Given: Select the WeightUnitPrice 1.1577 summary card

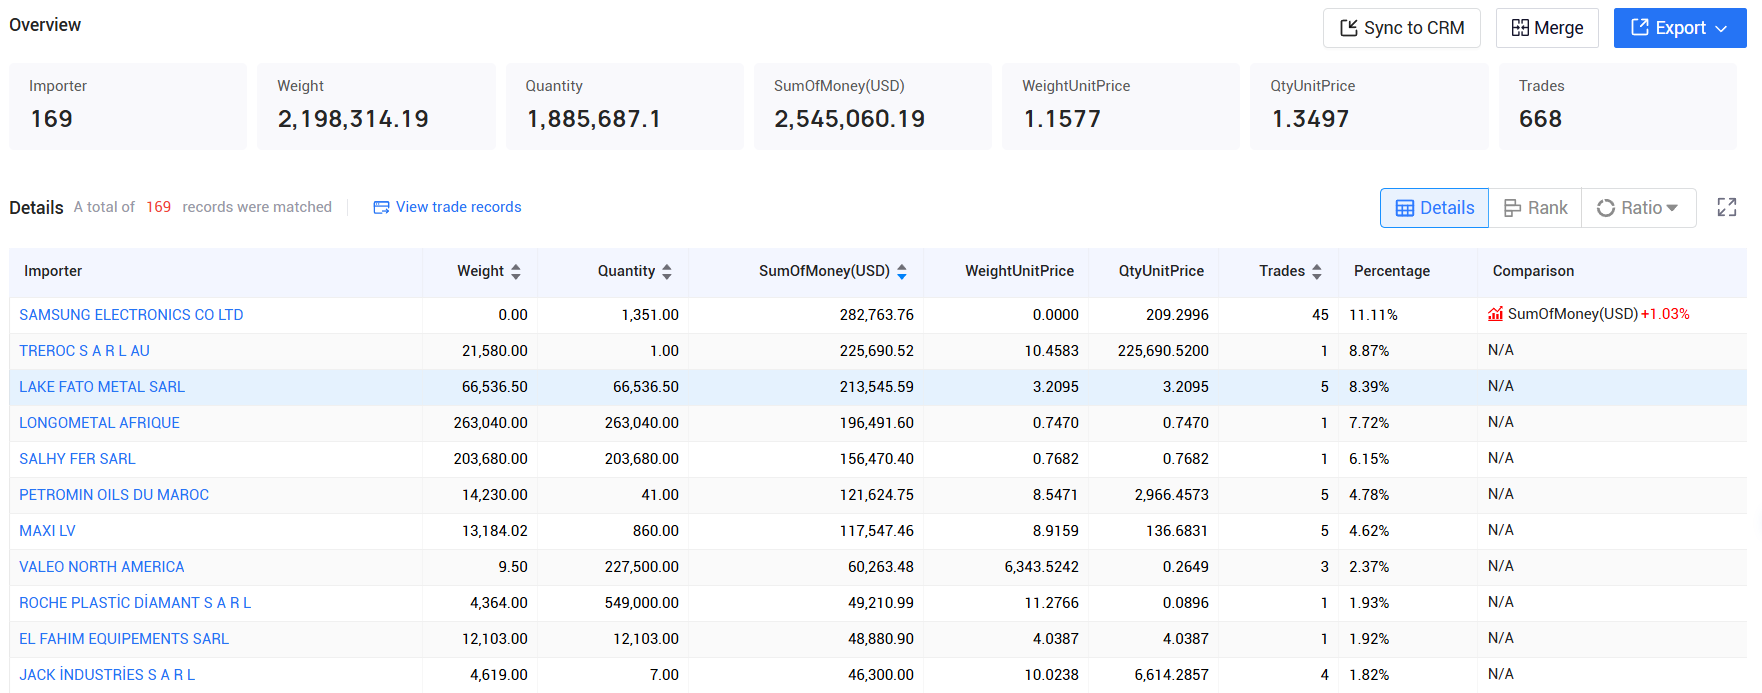Looking at the screenshot, I should pos(1121,106).
